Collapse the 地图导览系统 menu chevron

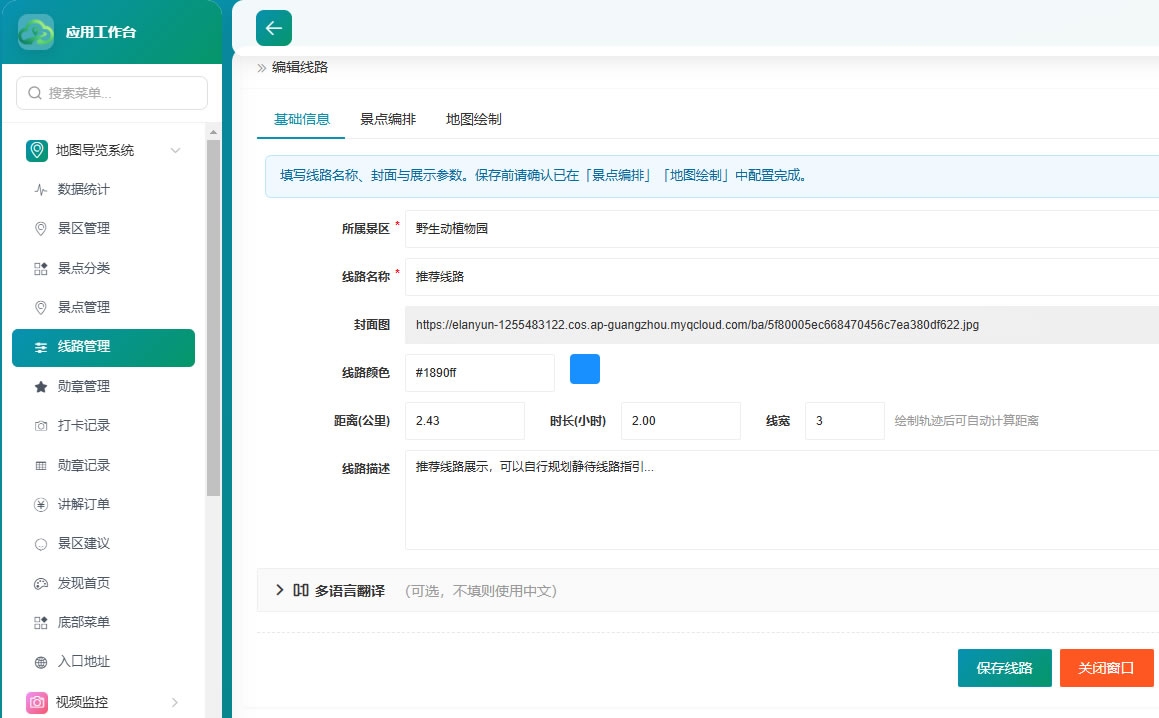coord(175,150)
